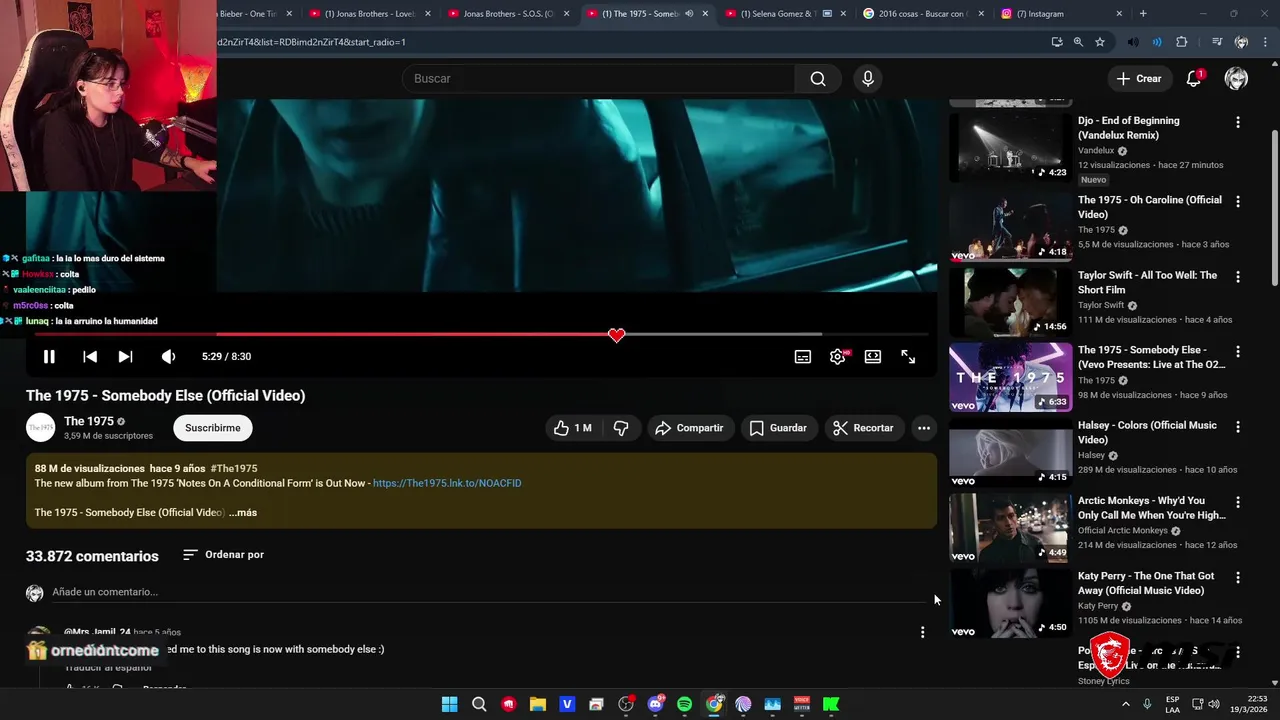Open the browser extensions puzzle icon
The image size is (1280, 720).
coord(1181,42)
